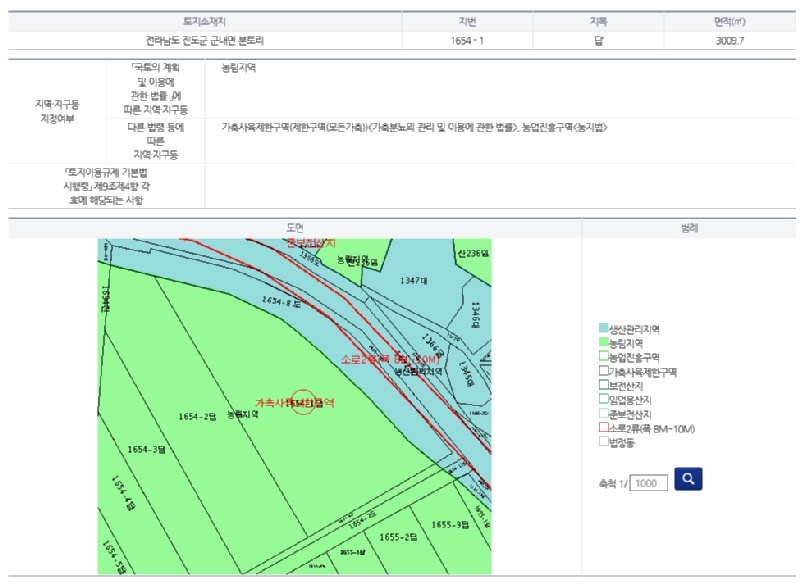Click the 농림지역 green legend swatch
This screenshot has width=800, height=586.
(603, 342)
